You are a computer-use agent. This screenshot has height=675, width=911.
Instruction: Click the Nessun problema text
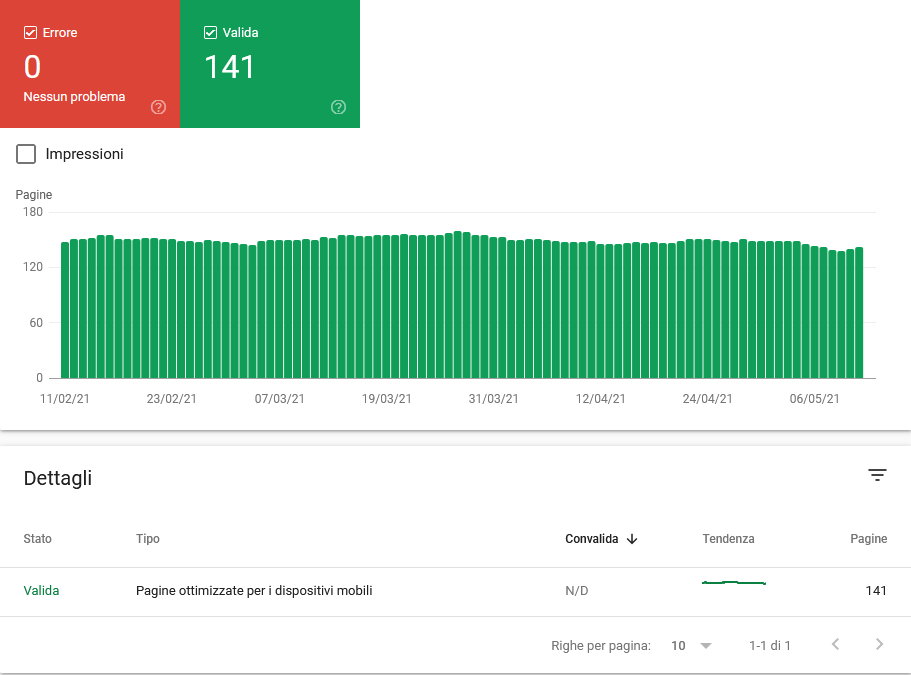74,96
